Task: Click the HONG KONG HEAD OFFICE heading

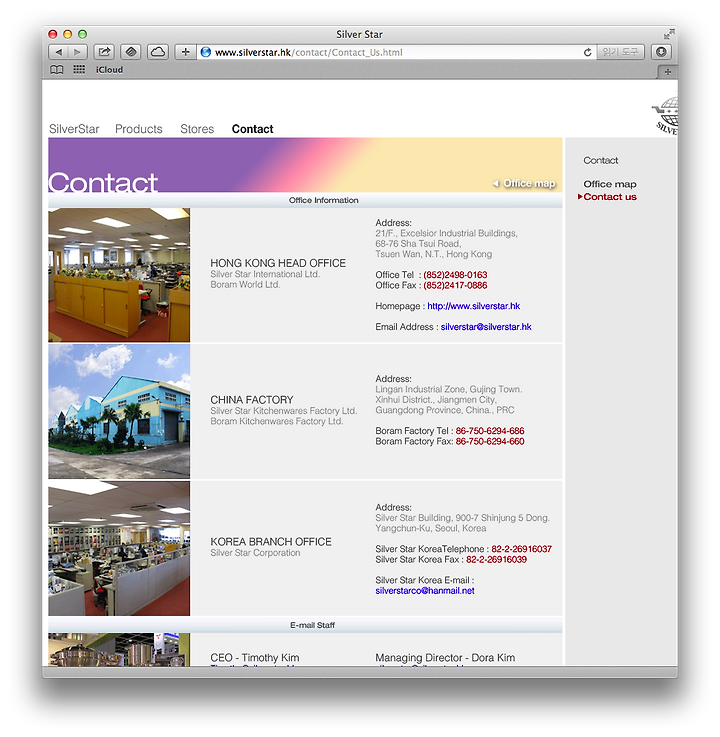Action: [278, 263]
